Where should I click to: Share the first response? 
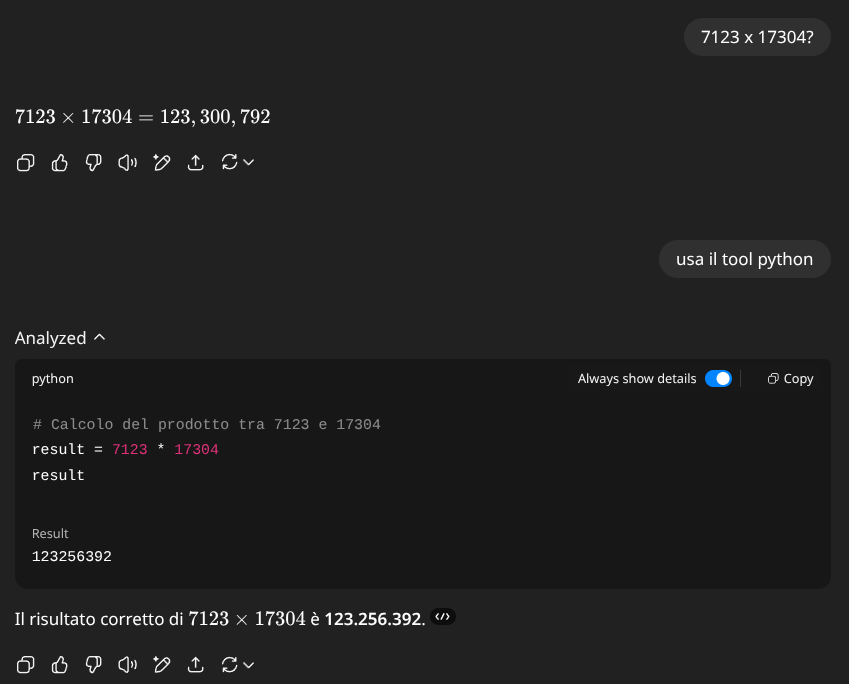click(196, 162)
